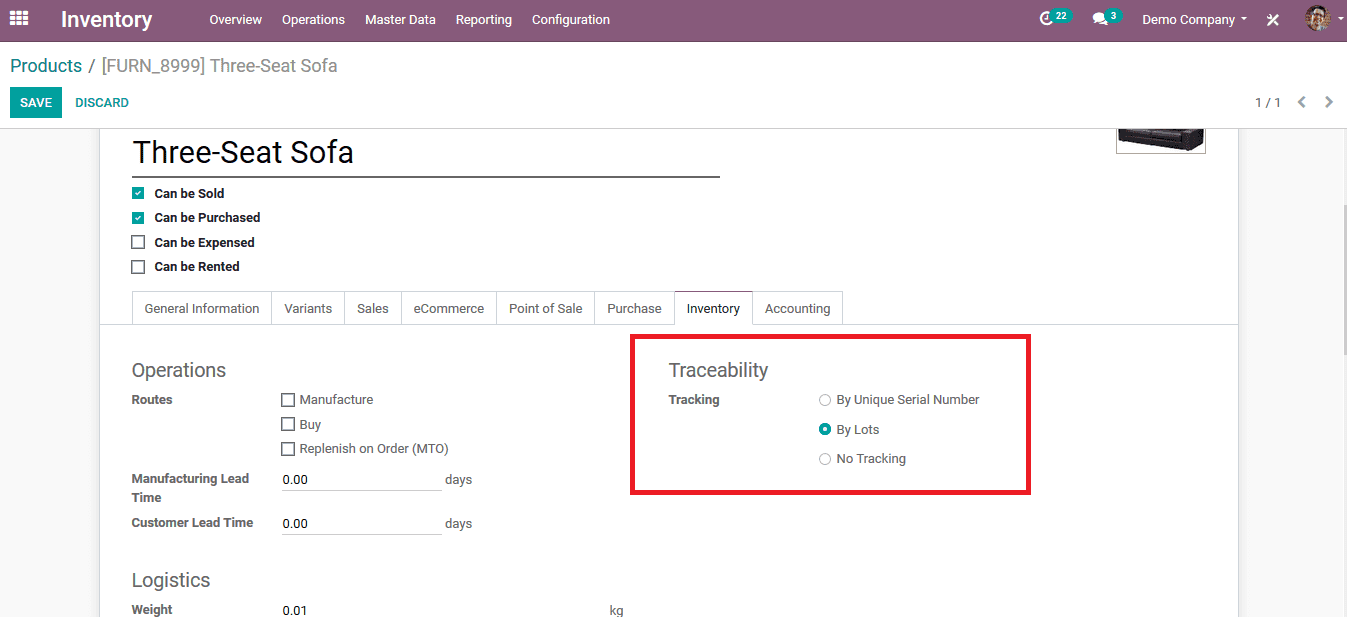Open Demo Company dropdown
The image size is (1347, 617).
(x=1194, y=20)
